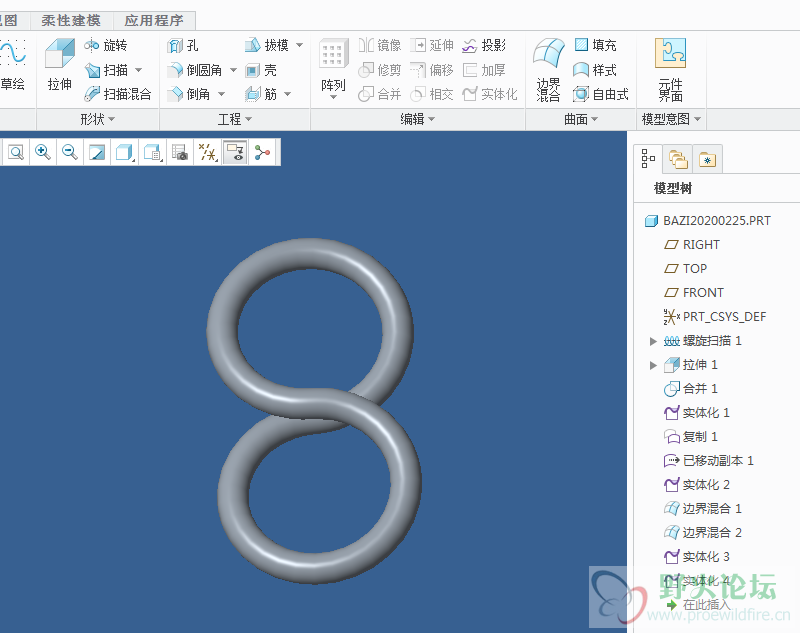Select PRT_CSYS_DEF coordinate system

point(714,317)
